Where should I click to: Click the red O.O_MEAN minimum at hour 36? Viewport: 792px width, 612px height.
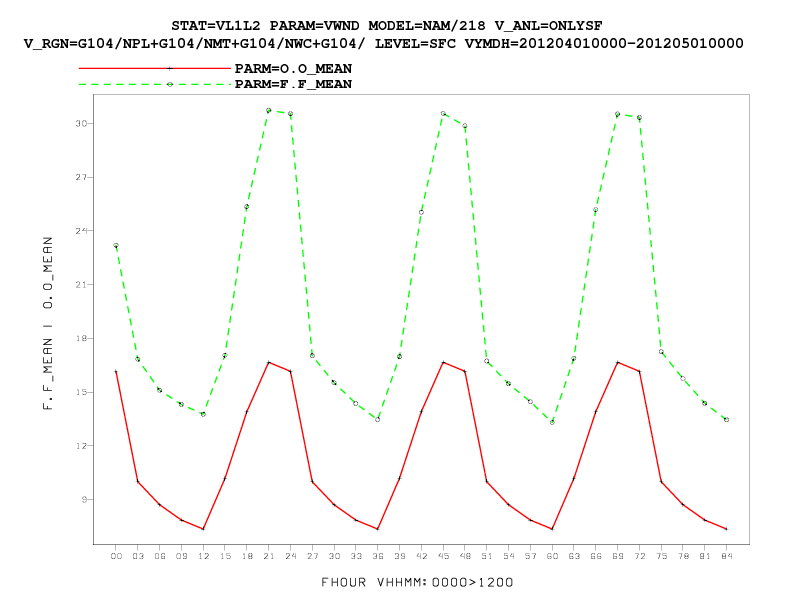[378, 529]
